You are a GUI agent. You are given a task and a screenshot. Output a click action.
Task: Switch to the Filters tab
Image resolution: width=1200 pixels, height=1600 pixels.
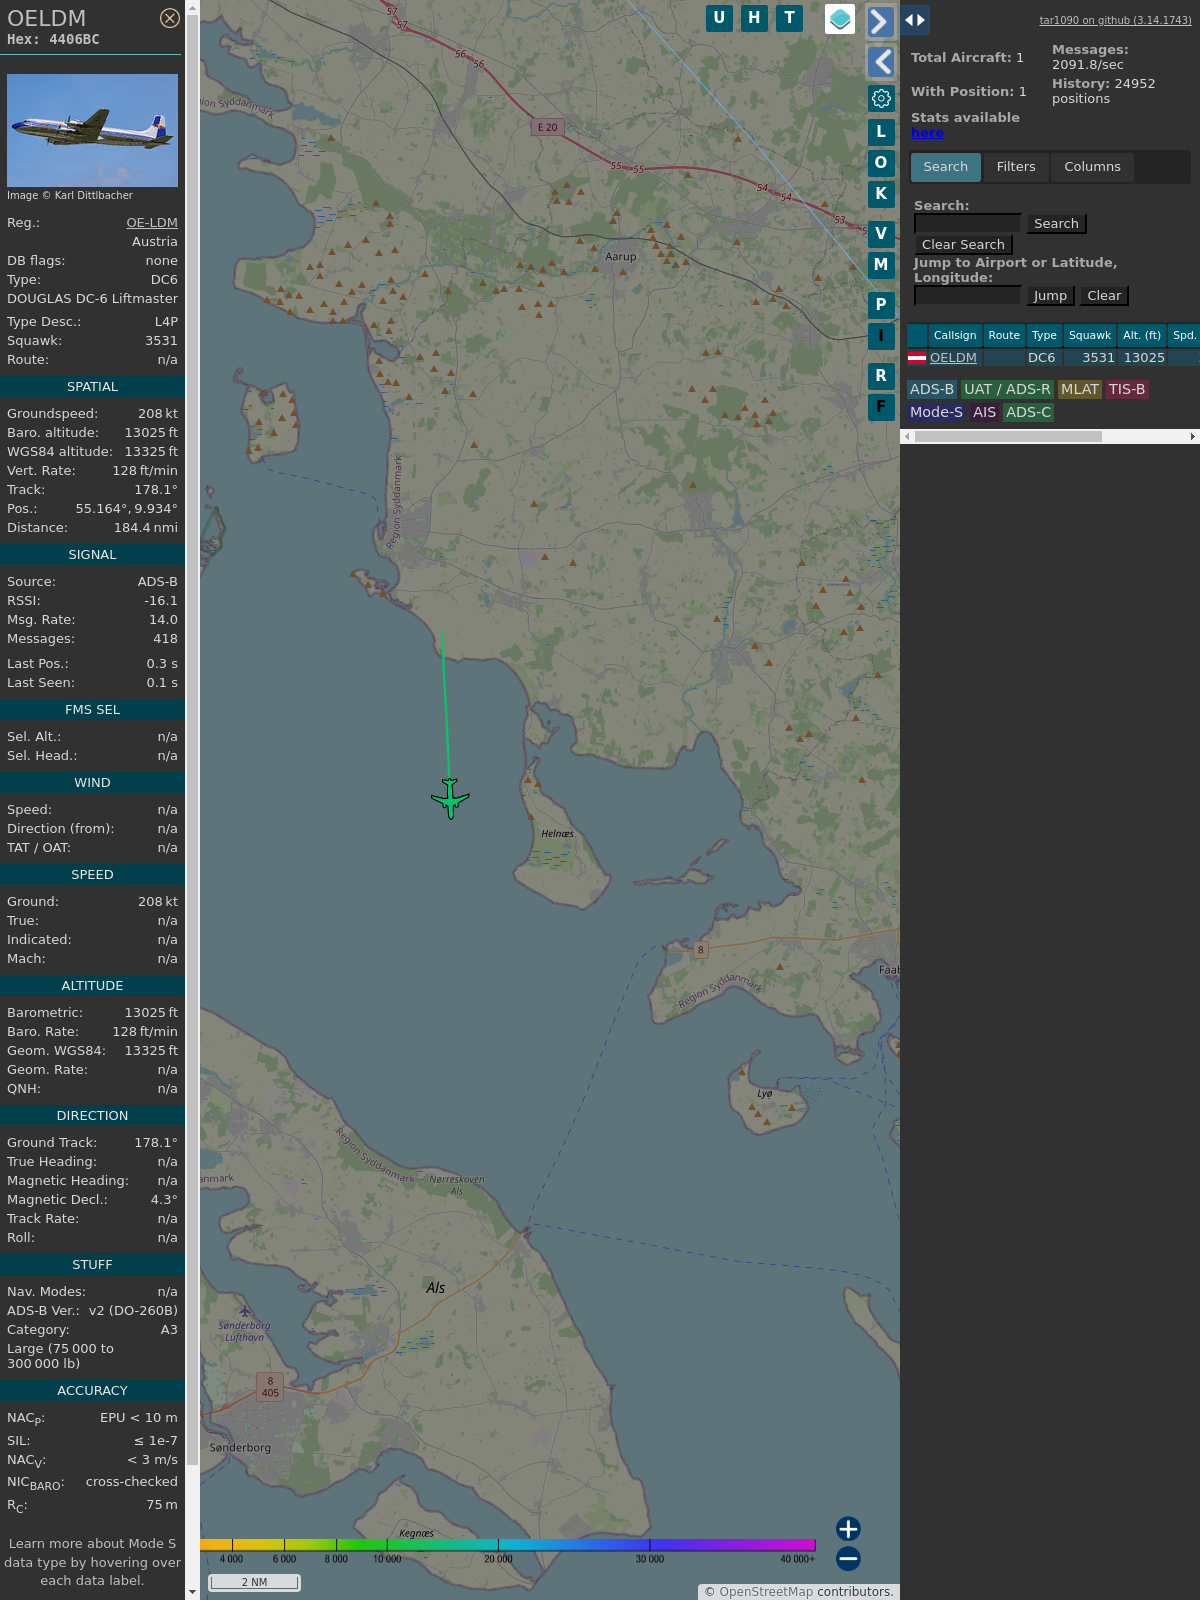click(1016, 167)
